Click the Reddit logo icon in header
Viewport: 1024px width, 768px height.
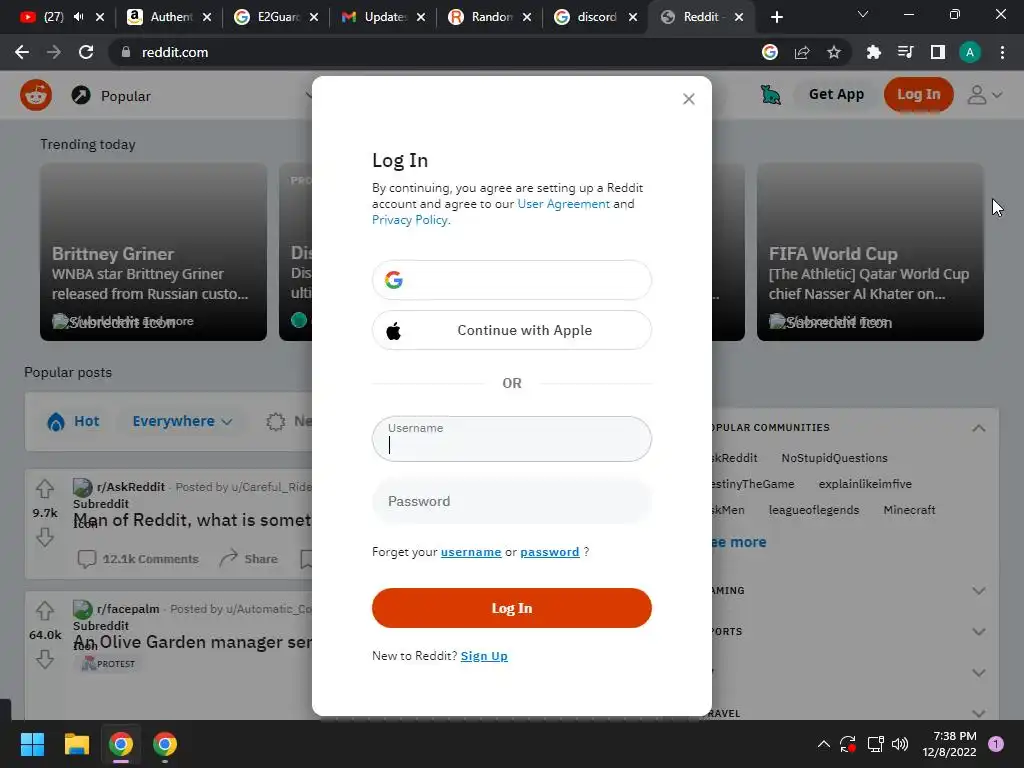[36, 95]
